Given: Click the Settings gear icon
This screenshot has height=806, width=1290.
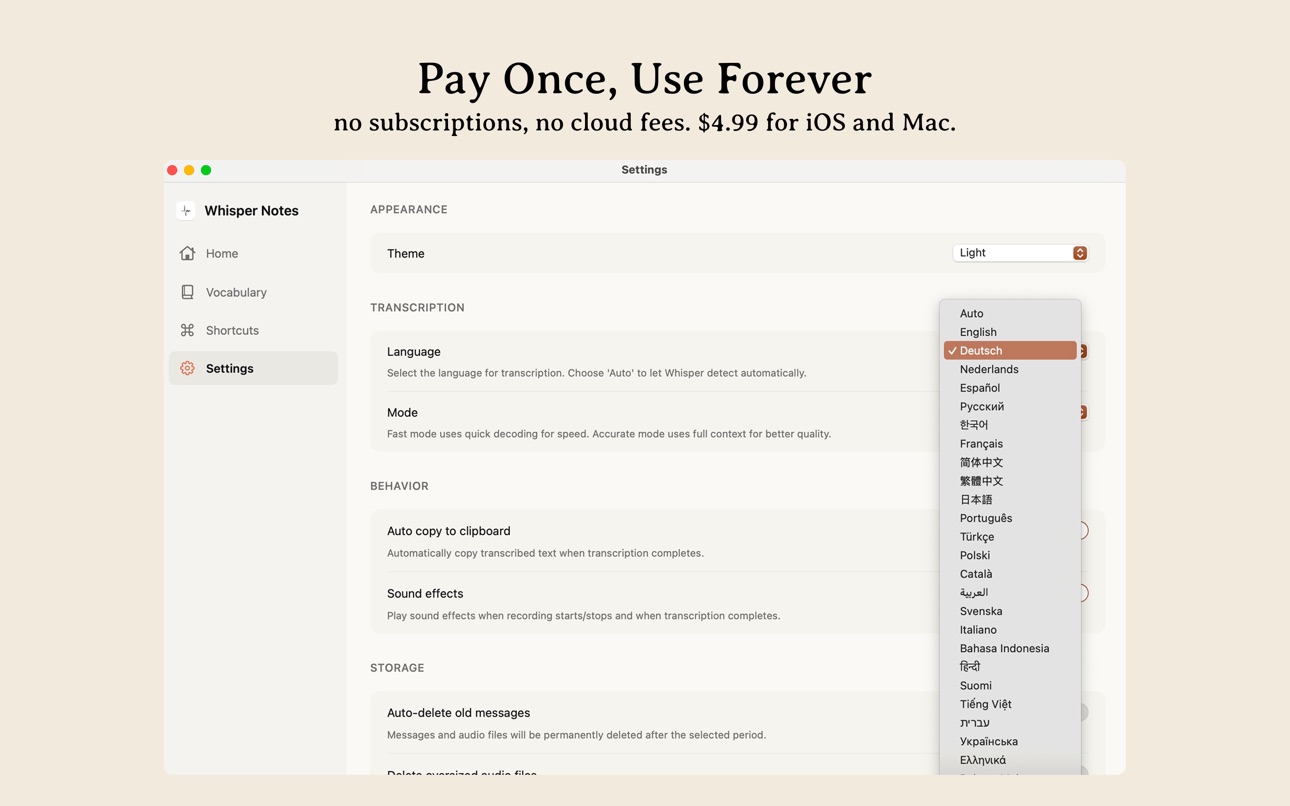Looking at the screenshot, I should (x=187, y=368).
